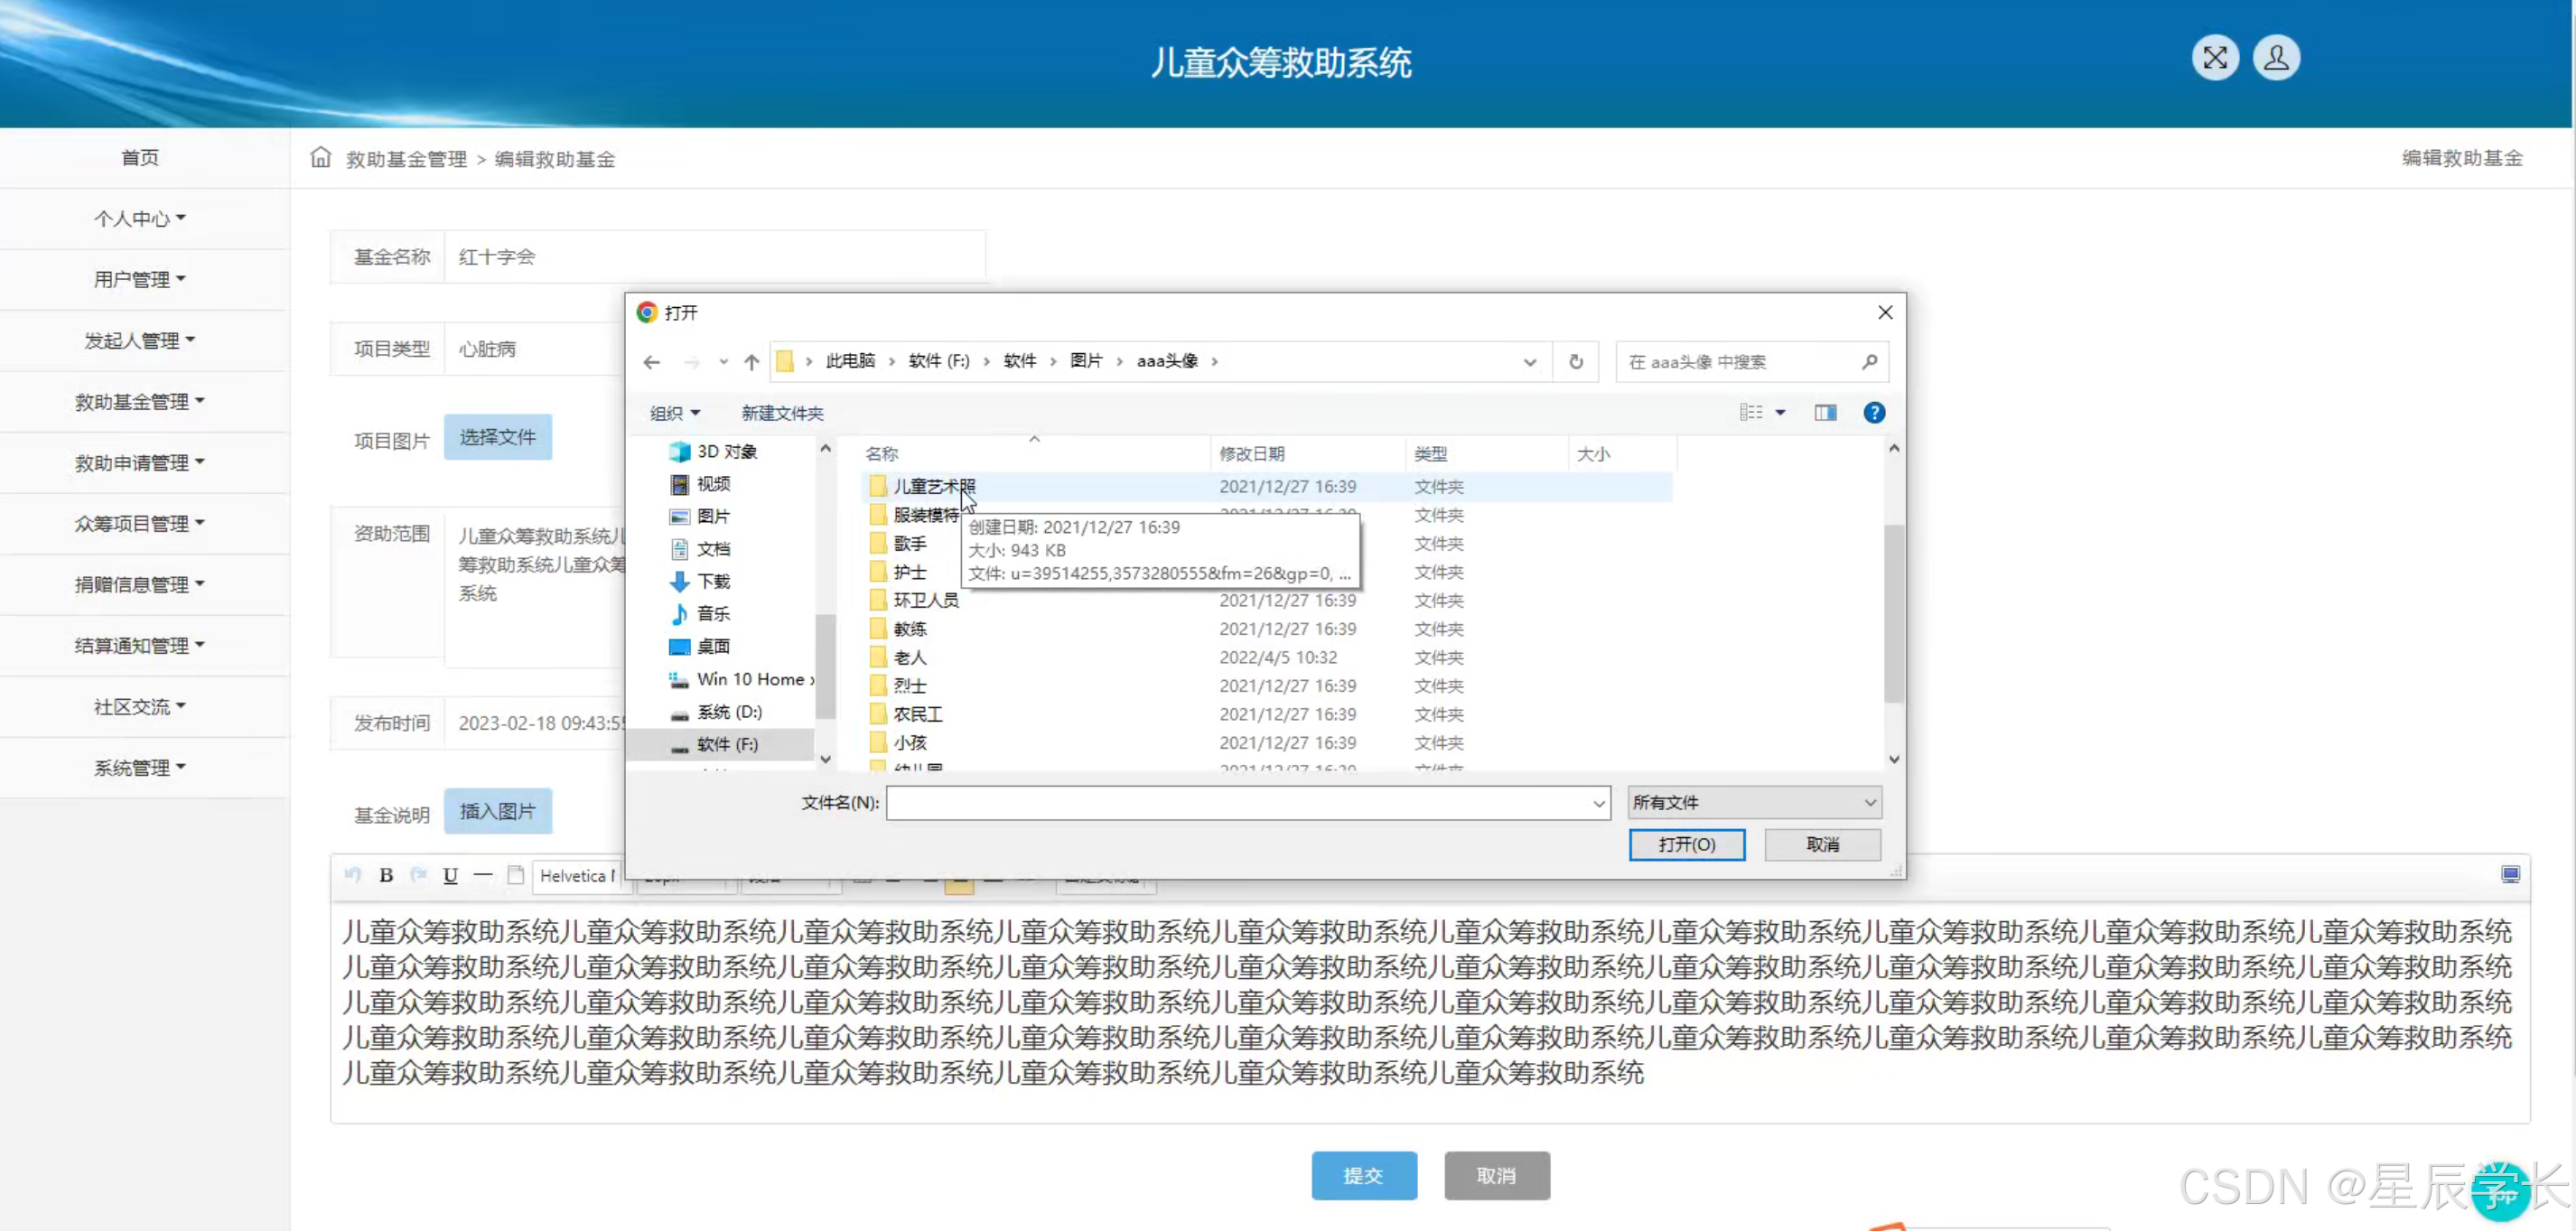The image size is (2576, 1231).
Task: Click the 打开(O) button
Action: coord(1687,845)
